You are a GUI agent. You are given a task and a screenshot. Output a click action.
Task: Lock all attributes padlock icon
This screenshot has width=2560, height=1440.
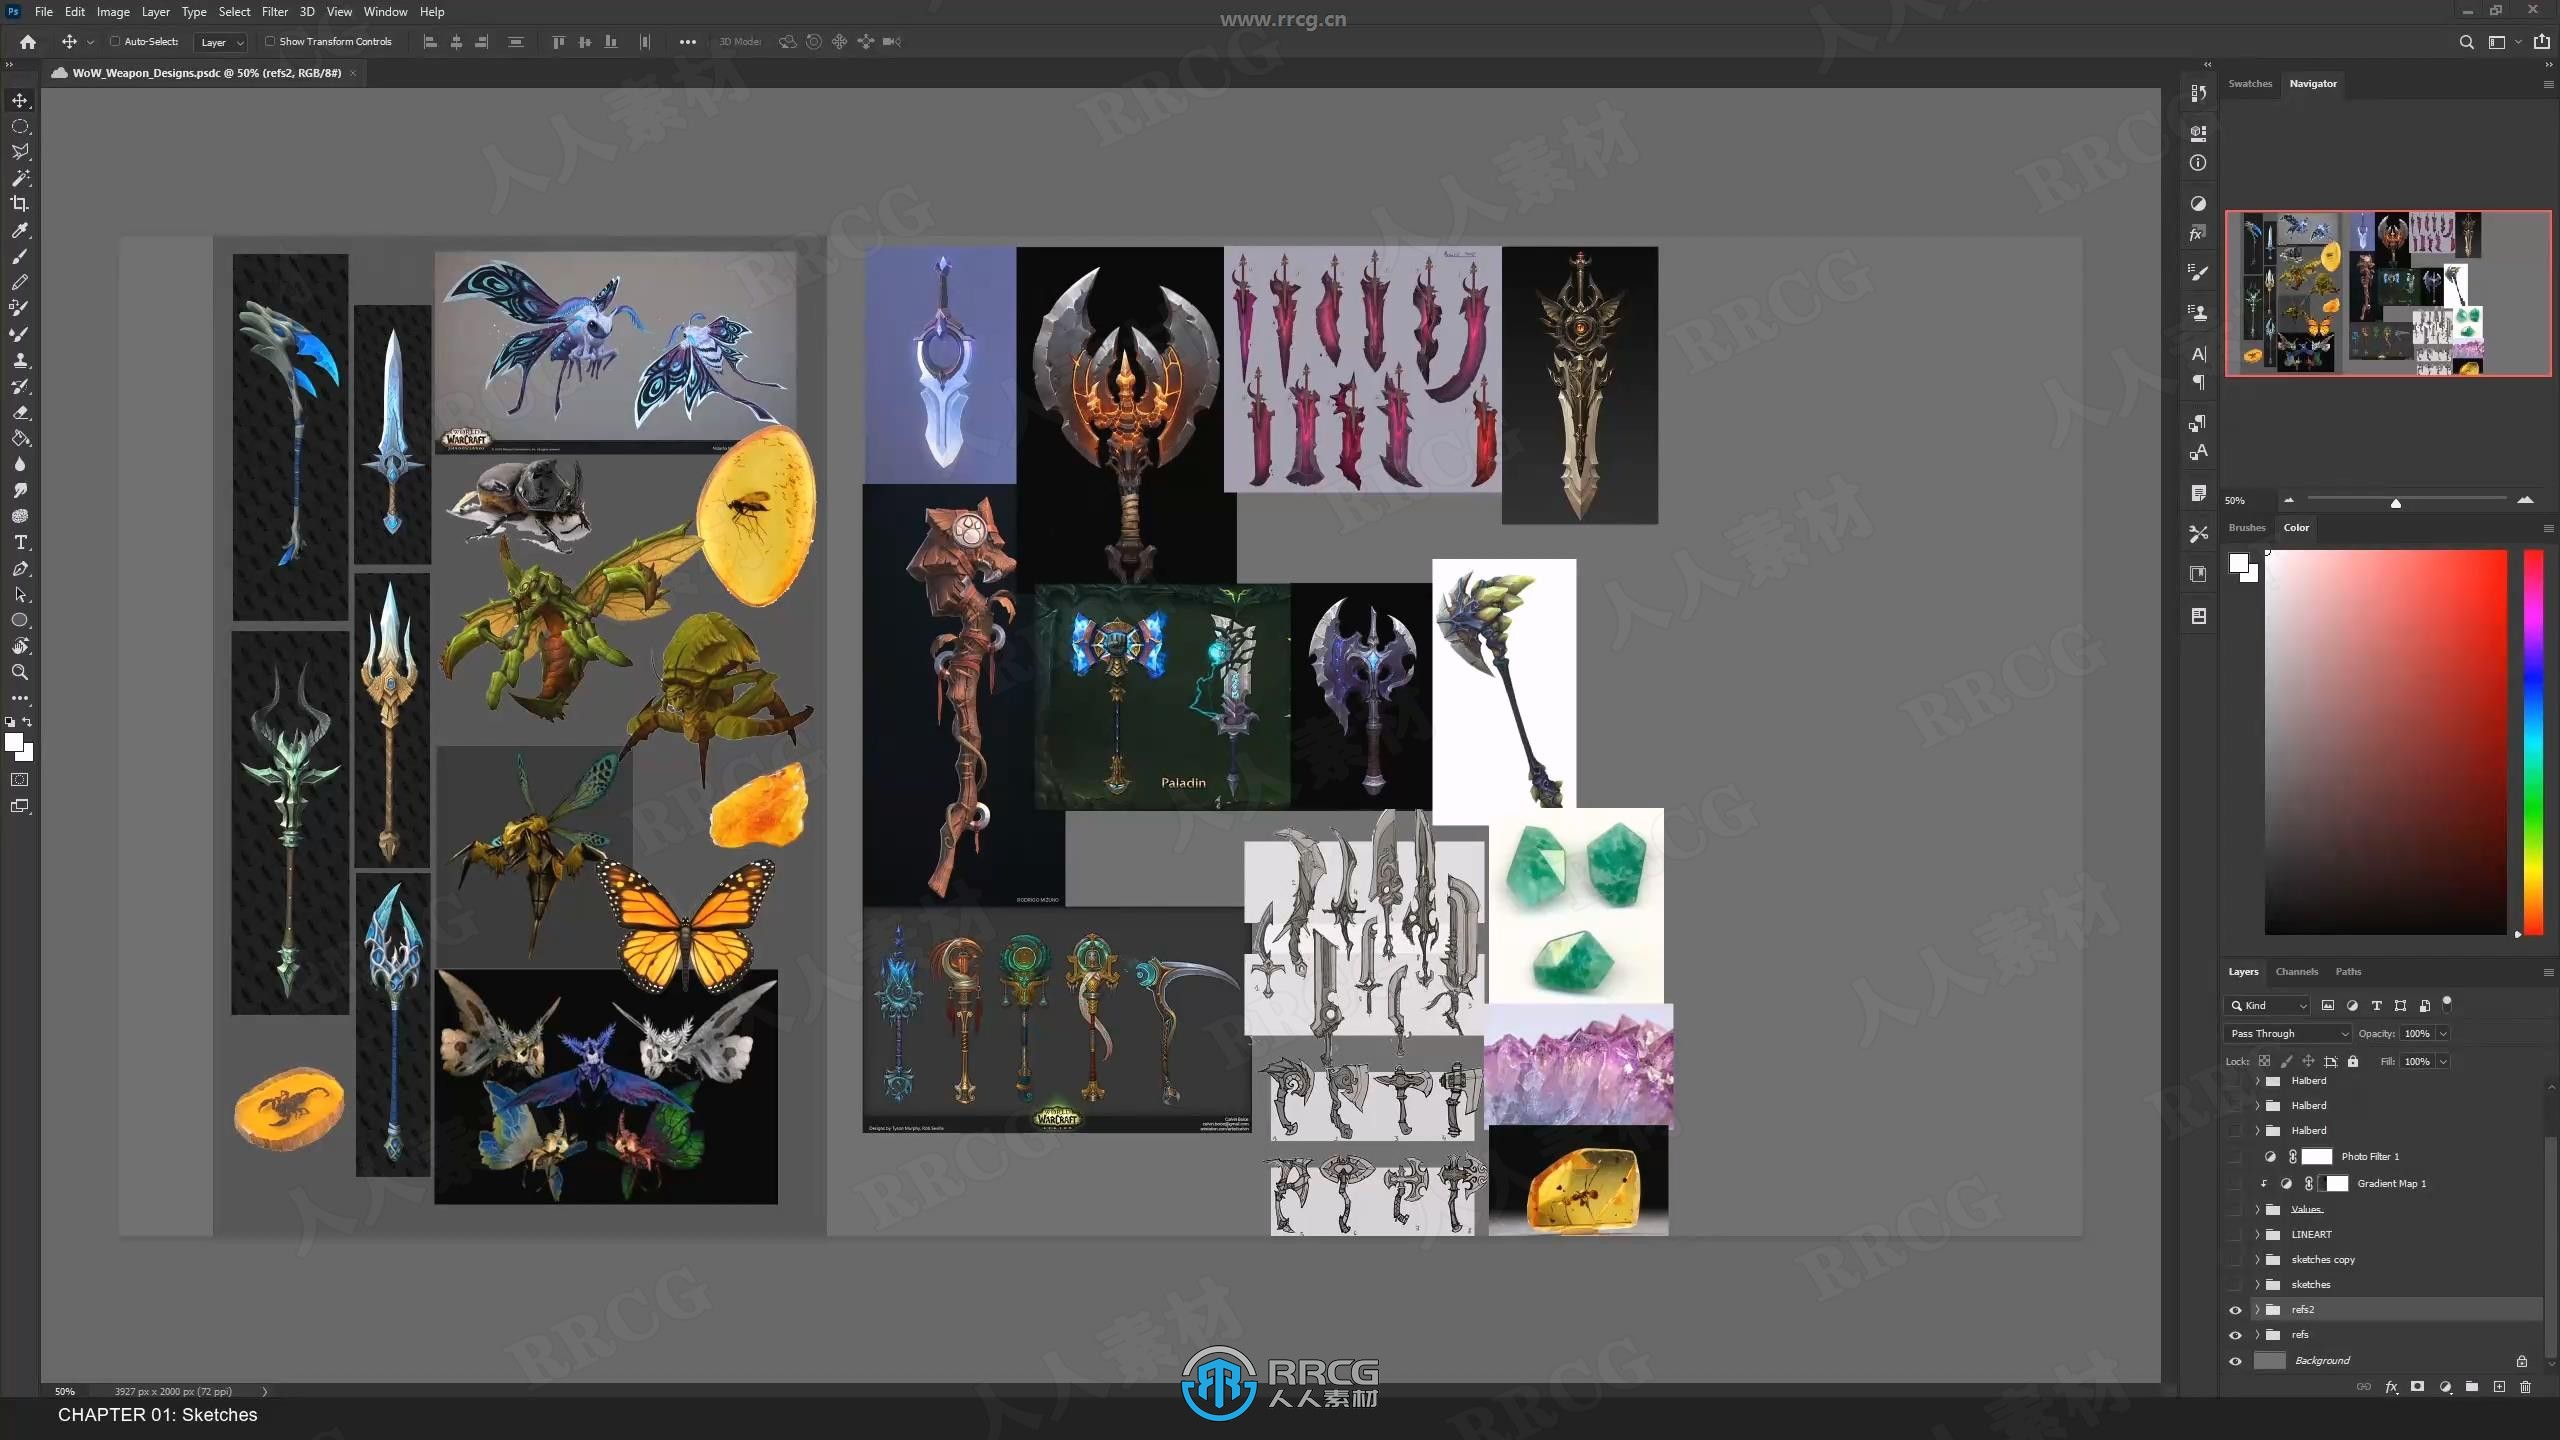click(2353, 1061)
